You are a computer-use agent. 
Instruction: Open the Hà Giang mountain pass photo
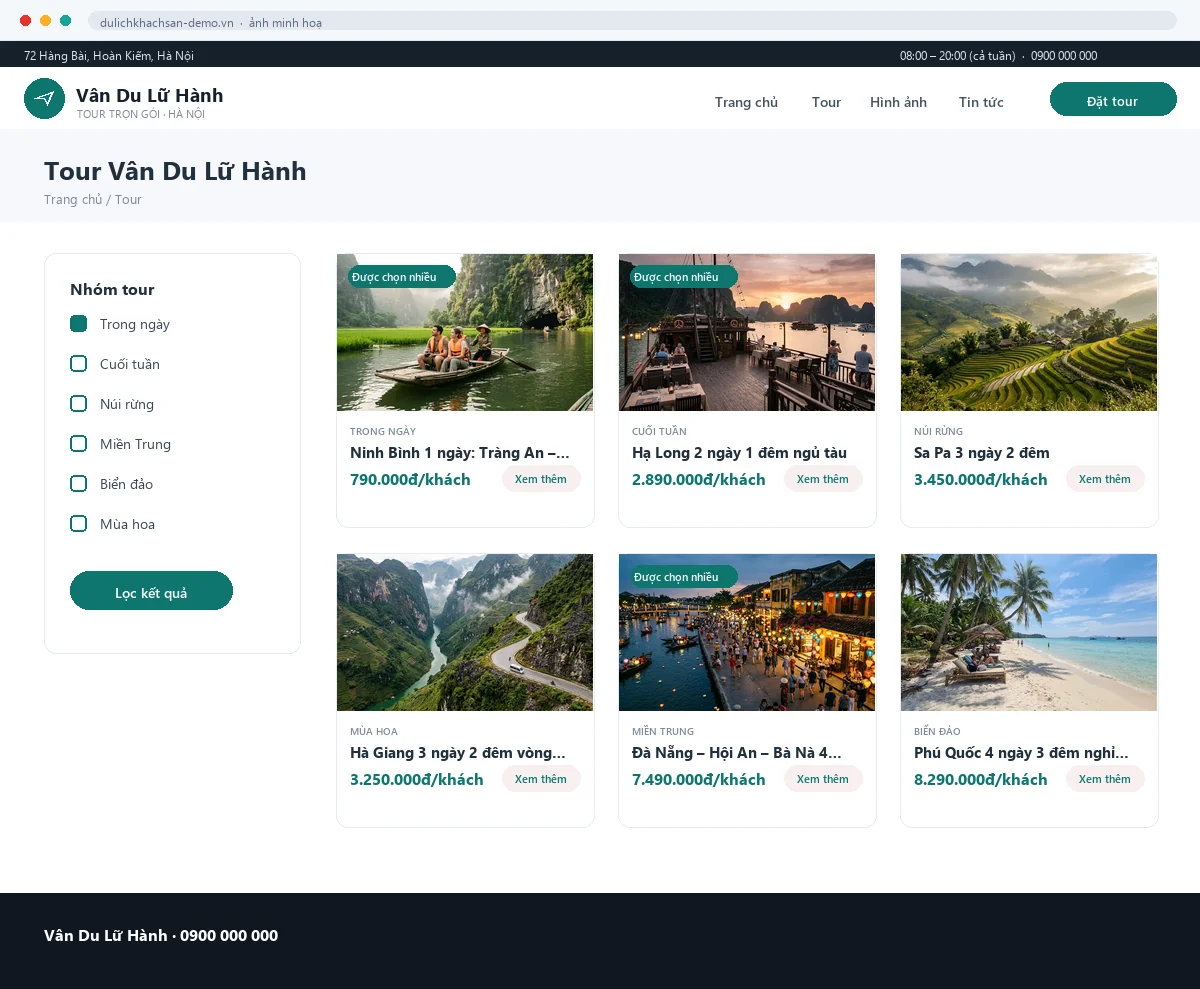pyautogui.click(x=465, y=632)
